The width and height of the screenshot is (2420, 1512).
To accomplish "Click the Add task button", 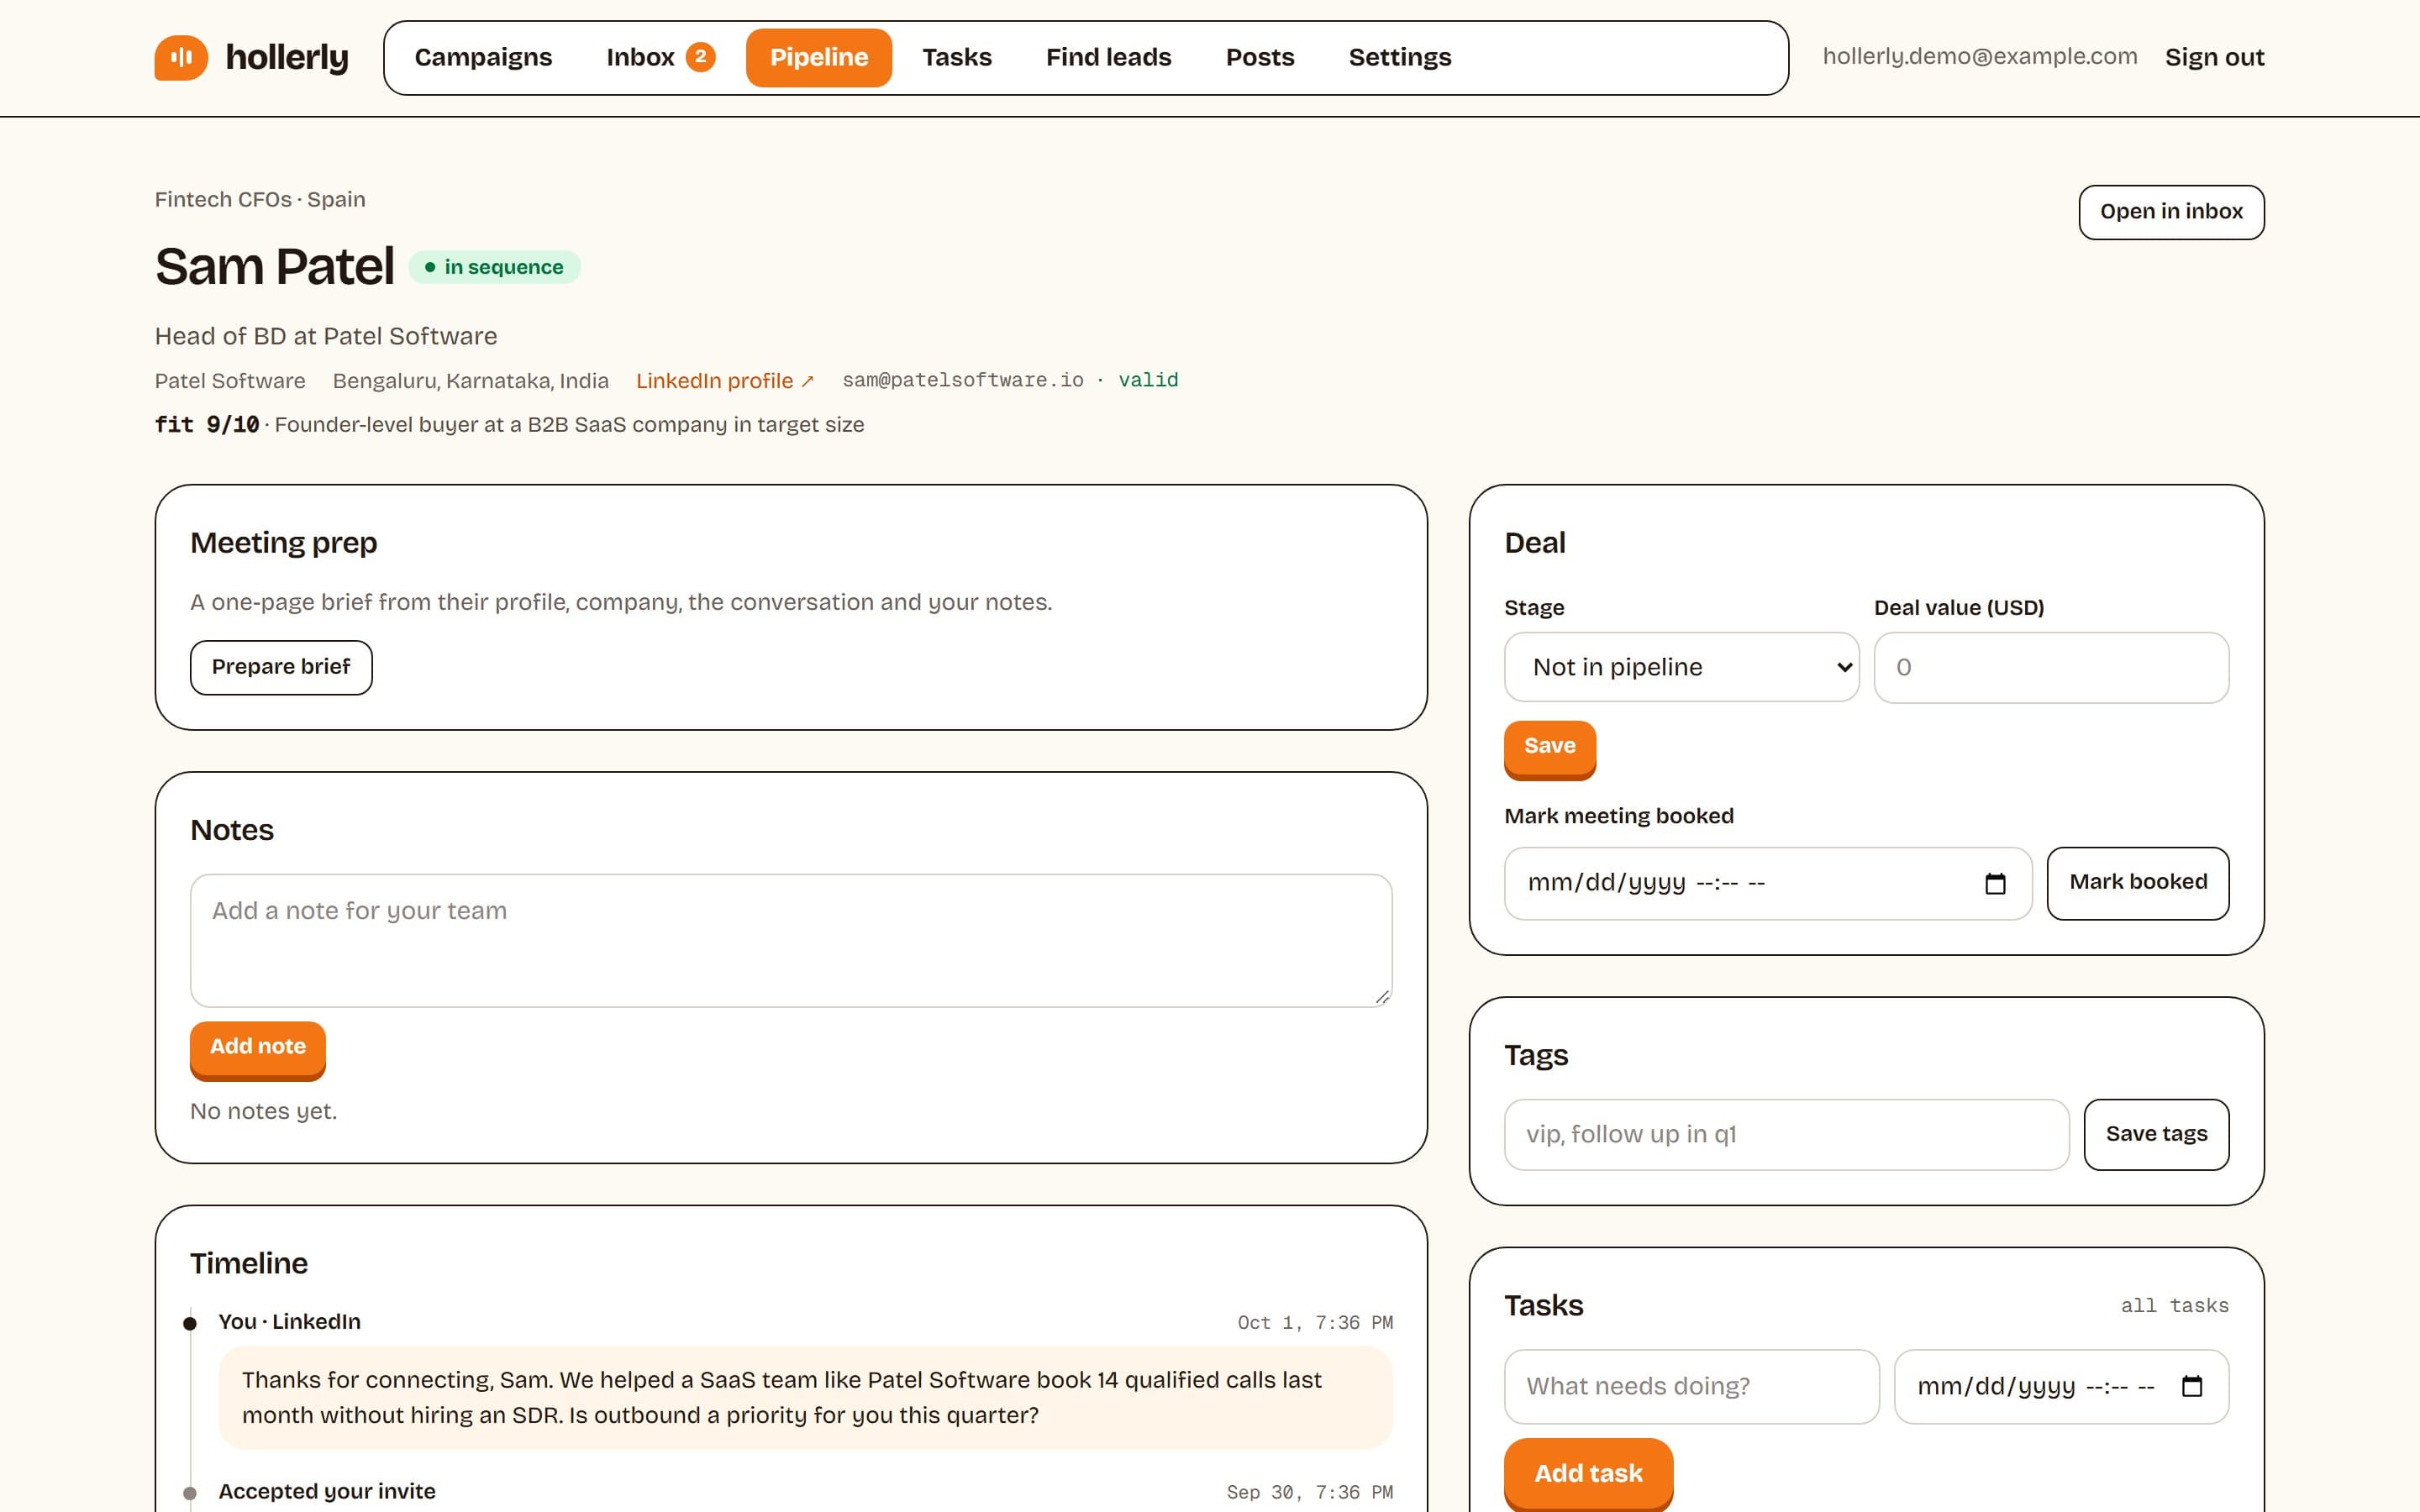I will [1588, 1474].
